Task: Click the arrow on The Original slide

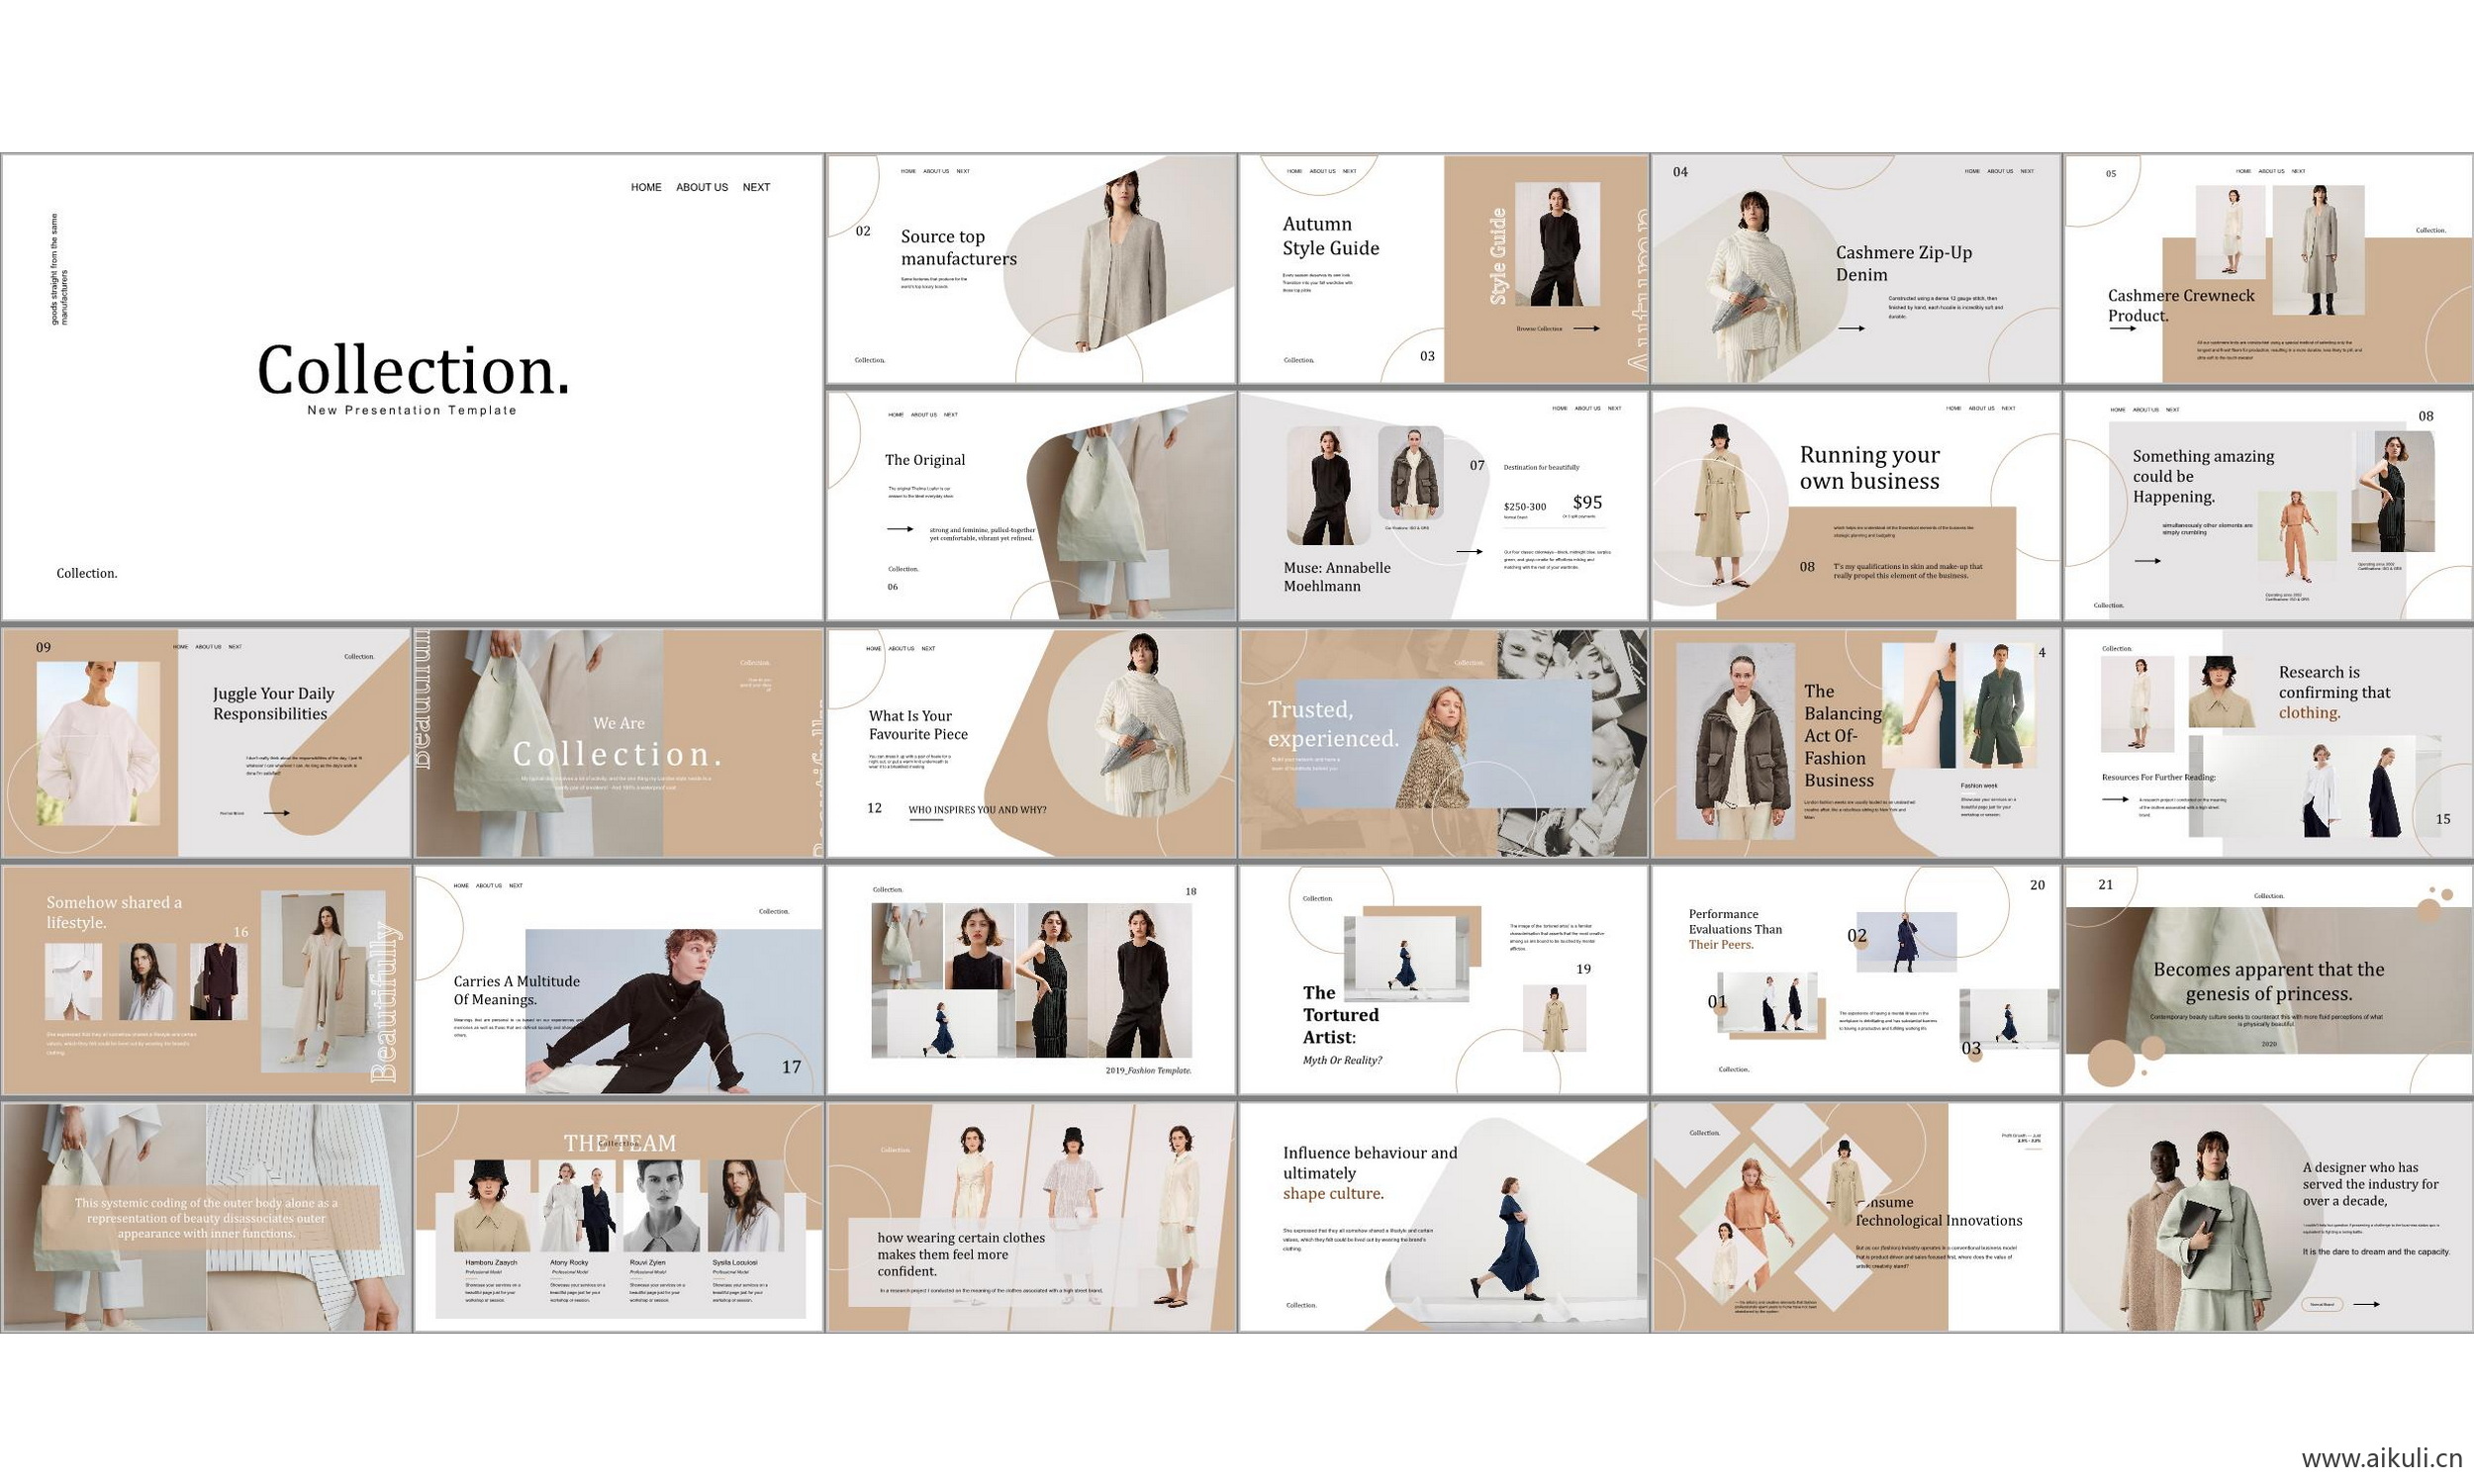Action: 900,529
